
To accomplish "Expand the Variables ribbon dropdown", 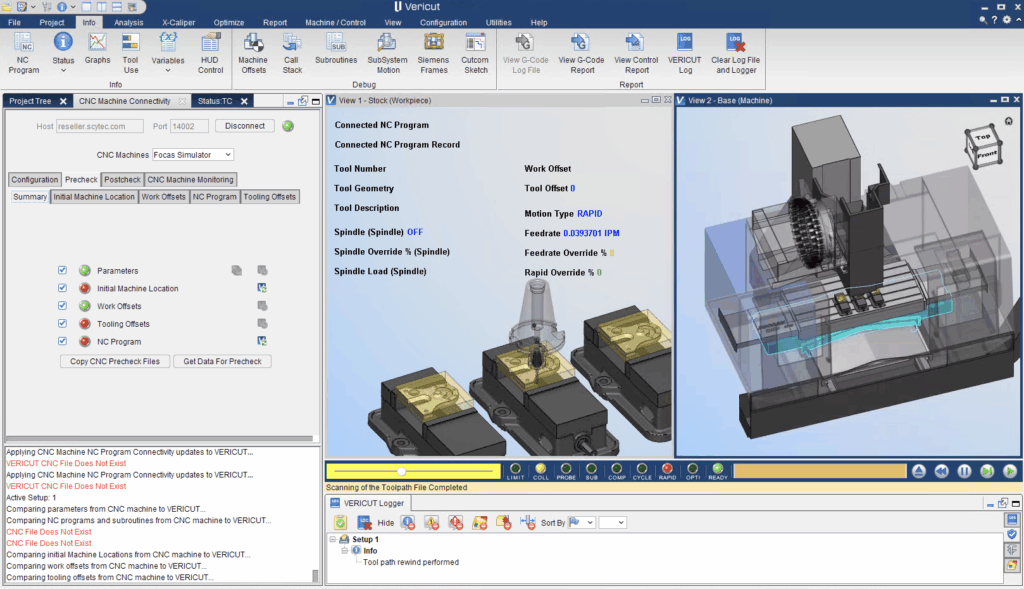I will [168, 70].
